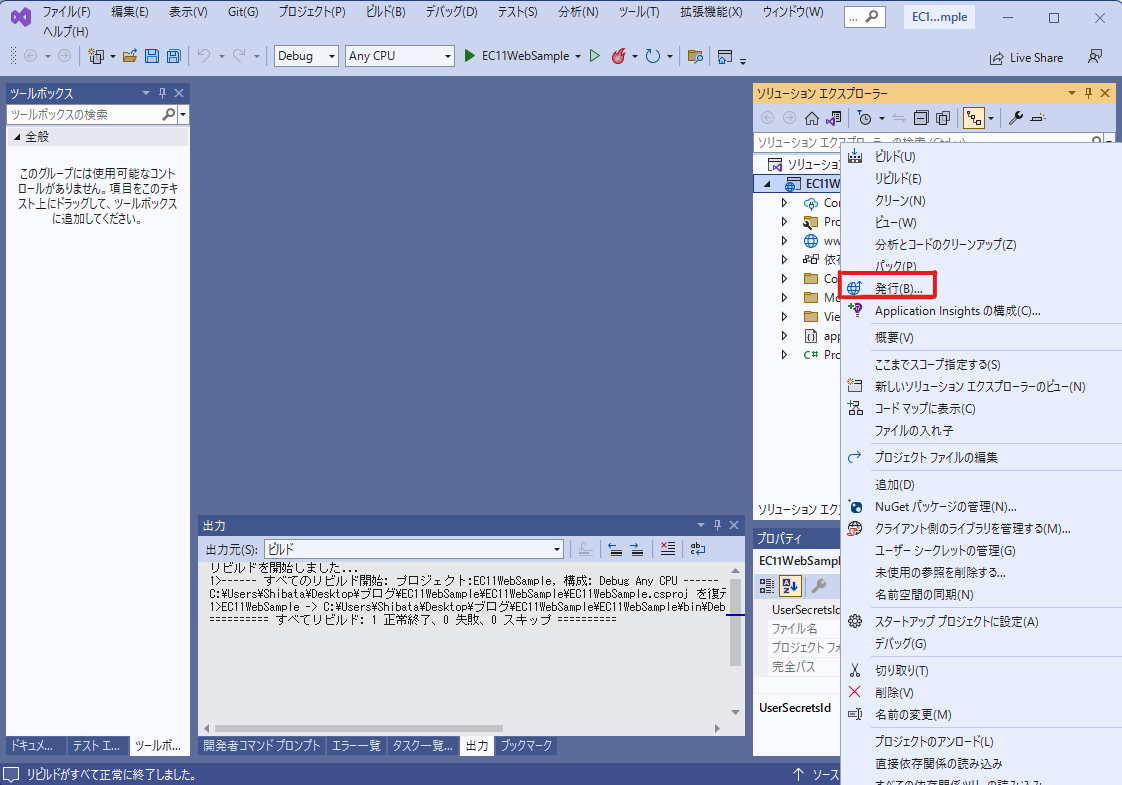This screenshot has height=785, width=1122.
Task: Switch to the エラー一覧 tab
Action: tap(356, 746)
